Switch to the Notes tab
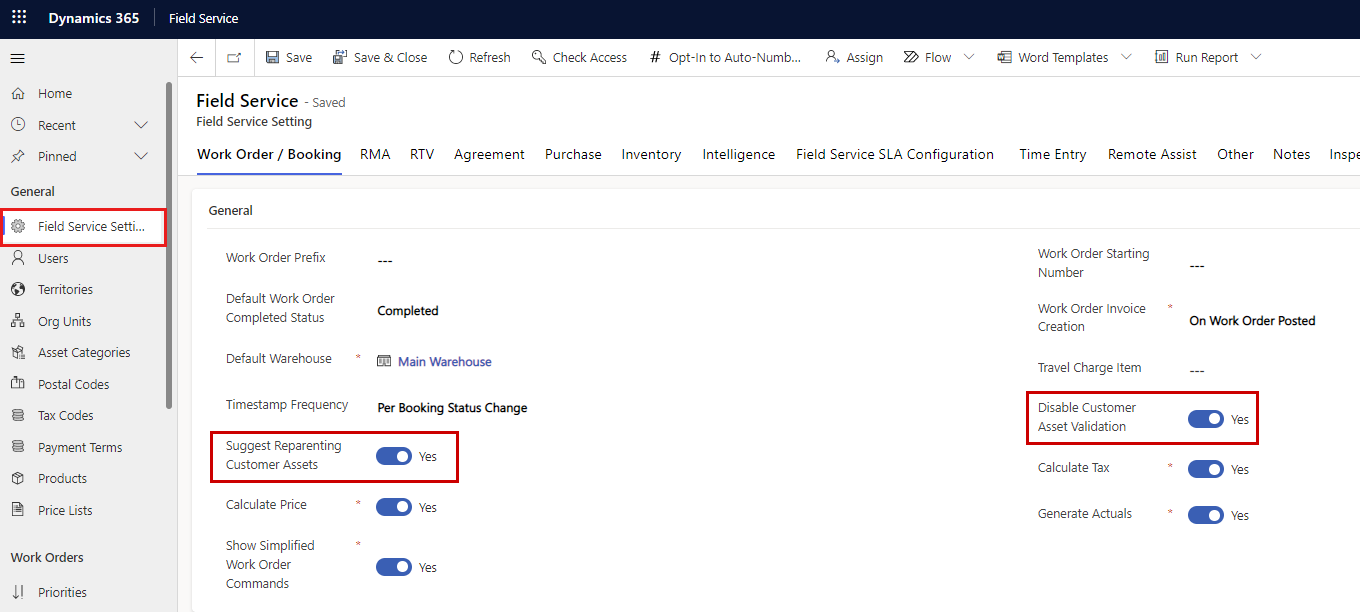Viewport: 1360px width, 612px height. 1291,154
